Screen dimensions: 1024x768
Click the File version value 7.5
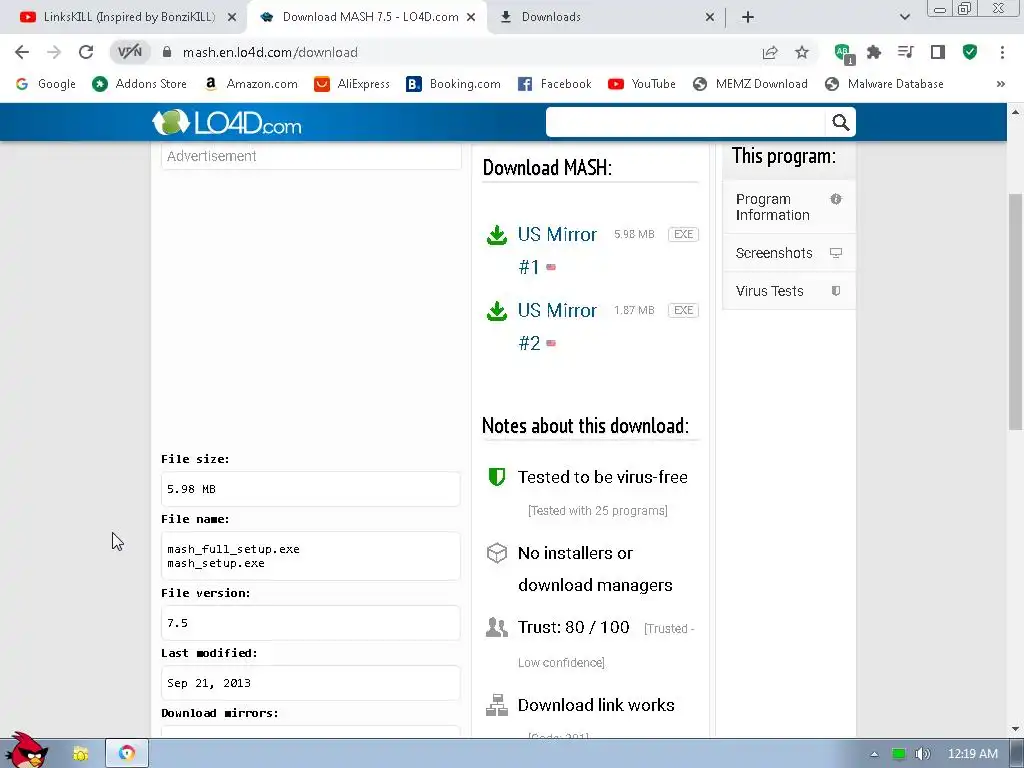coord(178,623)
